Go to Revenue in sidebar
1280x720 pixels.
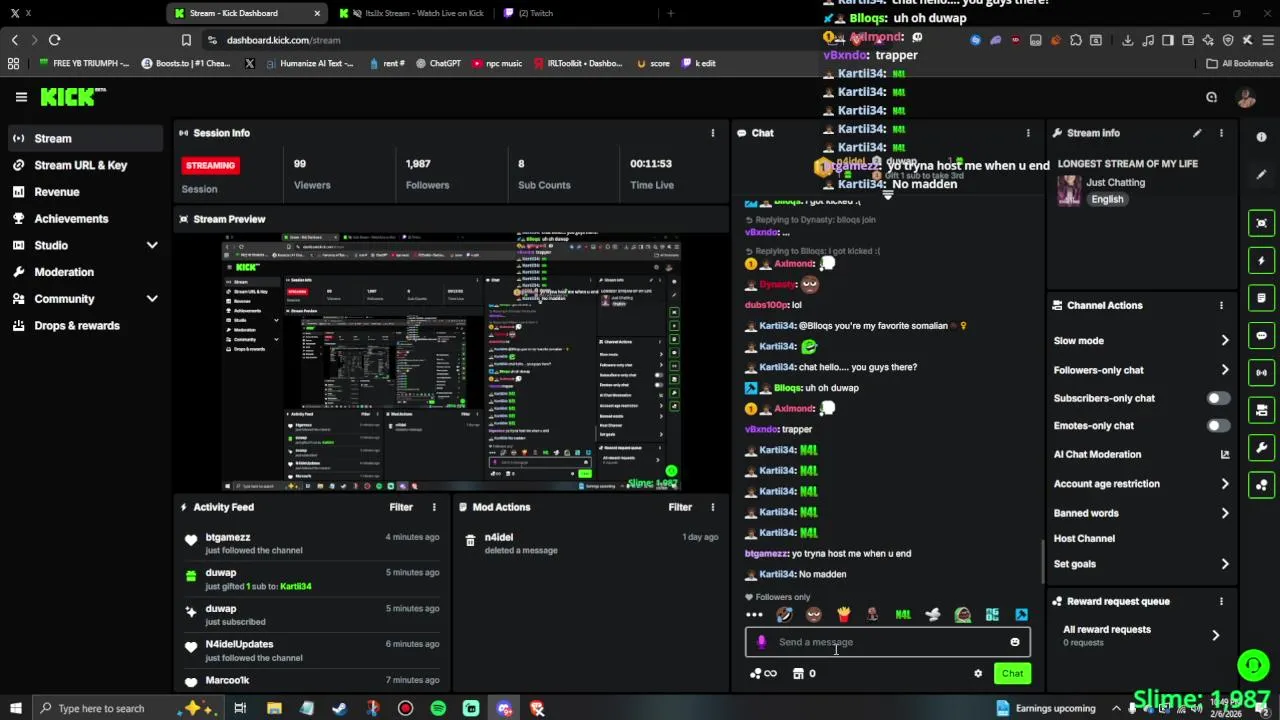tap(84, 192)
